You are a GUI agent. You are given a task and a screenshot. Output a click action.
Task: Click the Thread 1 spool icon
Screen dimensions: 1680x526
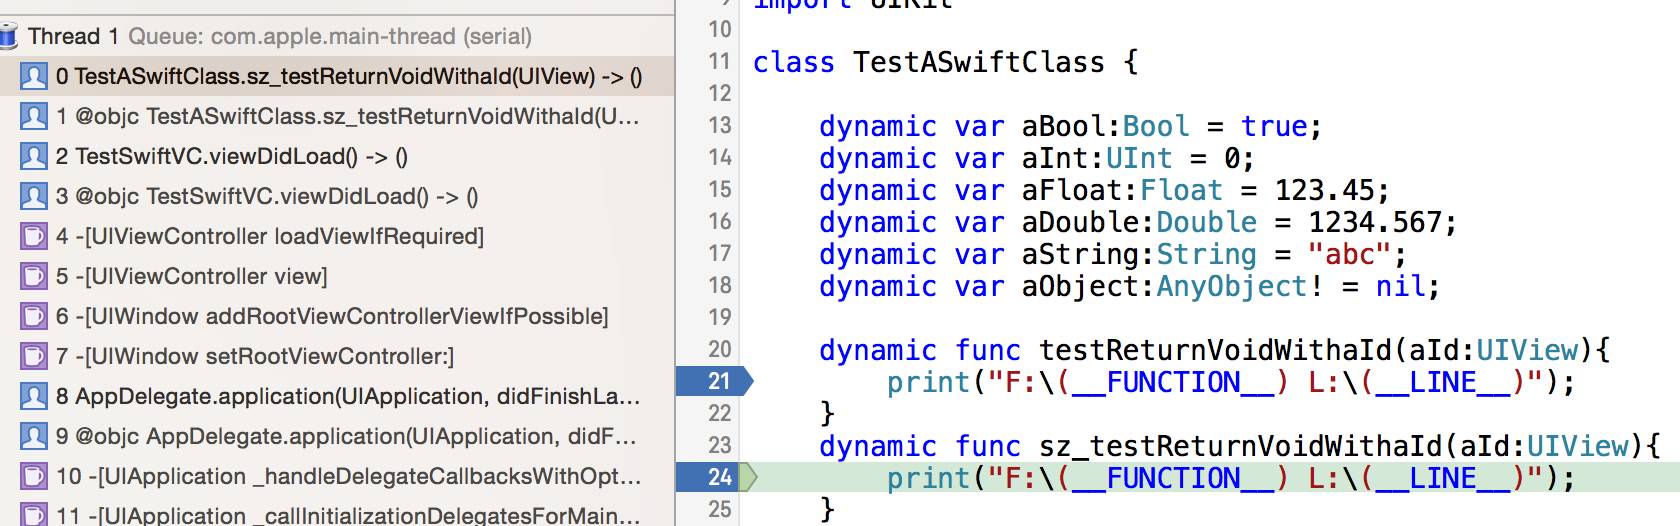point(9,37)
